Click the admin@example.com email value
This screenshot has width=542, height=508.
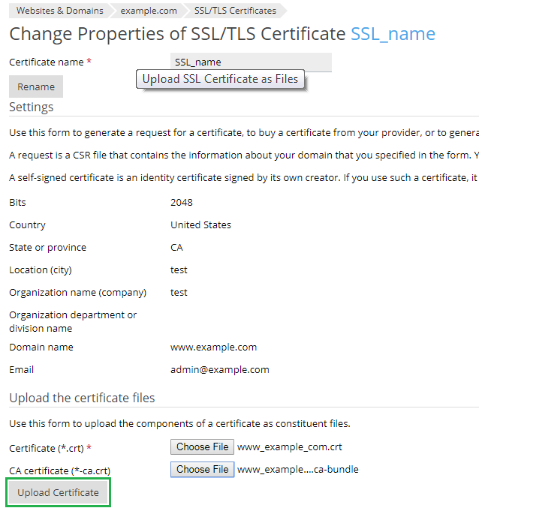[220, 369]
